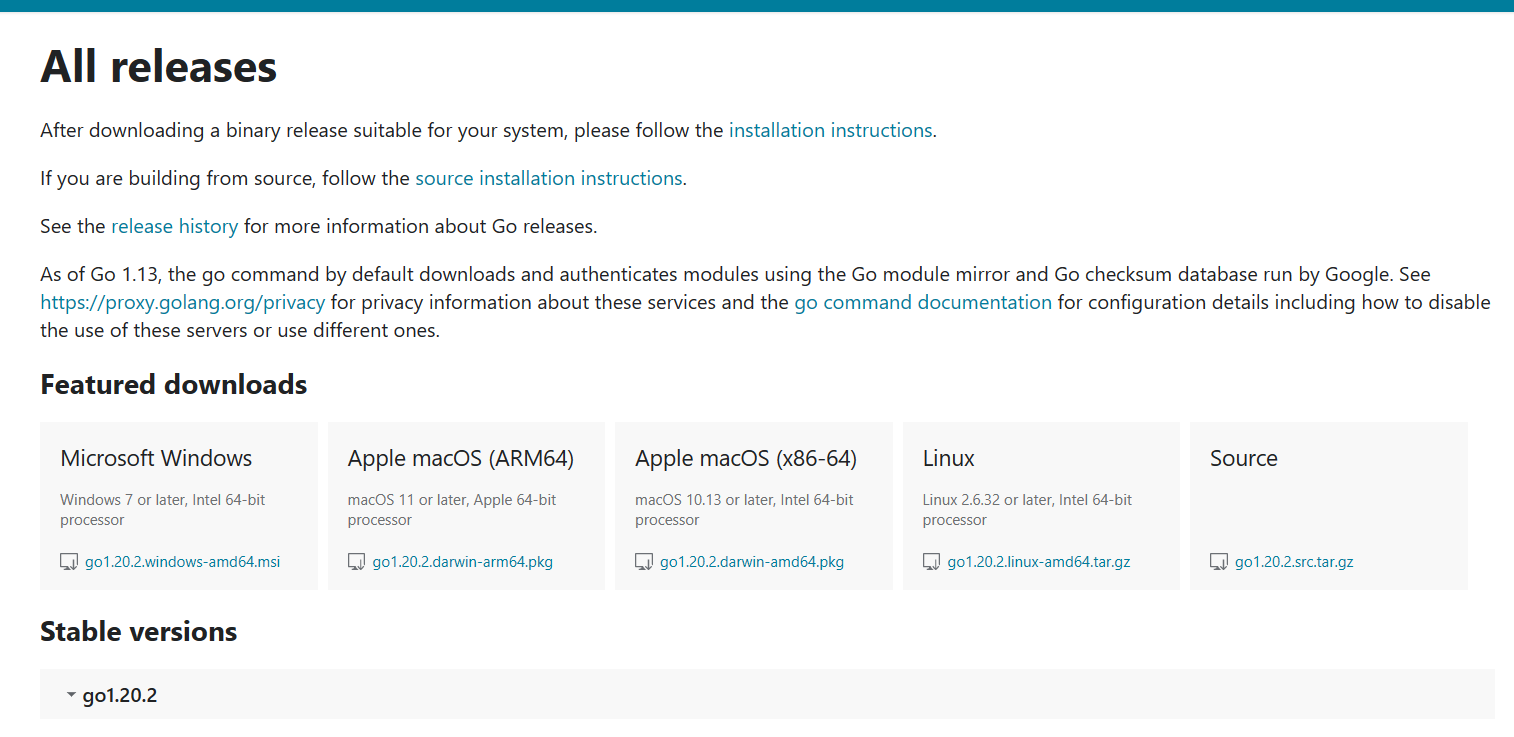This screenshot has width=1514, height=737.
Task: Download go1.20.2.linux-amd64.tar.gz
Action: coord(1038,562)
